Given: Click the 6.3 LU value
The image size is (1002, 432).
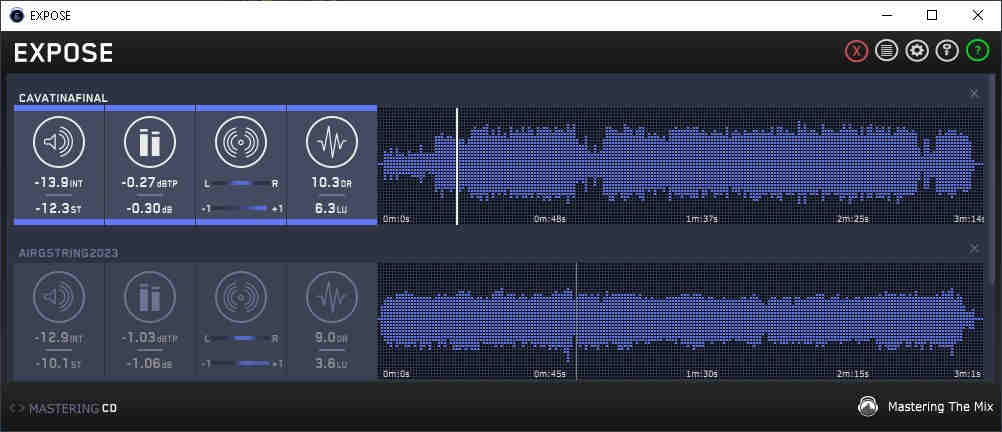Looking at the screenshot, I should (332, 208).
